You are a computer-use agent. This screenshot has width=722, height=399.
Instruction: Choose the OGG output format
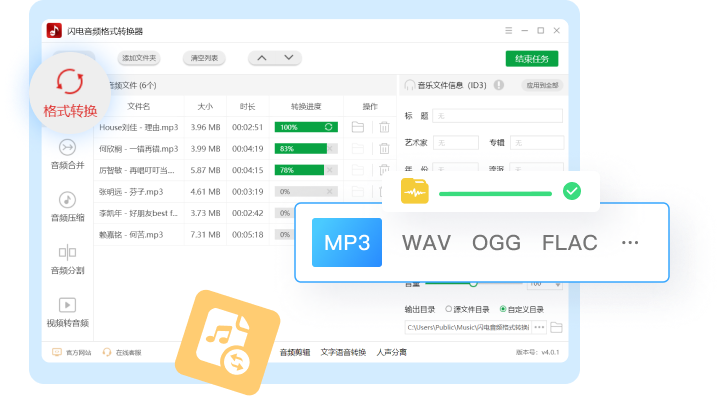496,243
